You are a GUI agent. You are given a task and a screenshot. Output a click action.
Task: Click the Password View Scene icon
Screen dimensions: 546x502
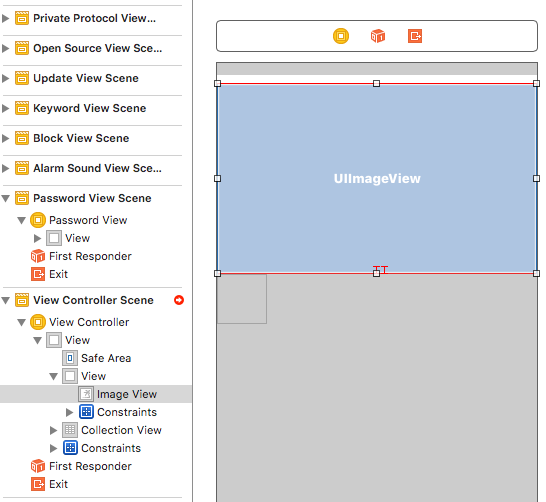tap(22, 198)
